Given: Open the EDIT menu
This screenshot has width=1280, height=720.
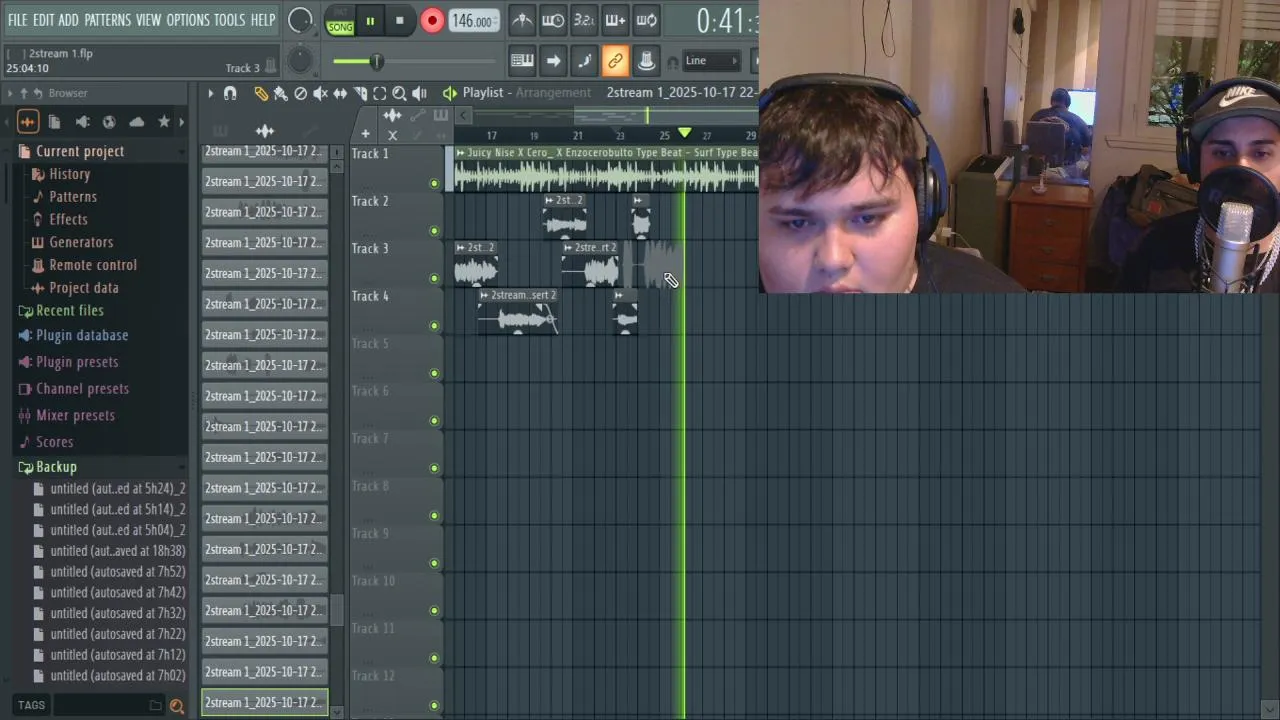Looking at the screenshot, I should pyautogui.click(x=43, y=20).
